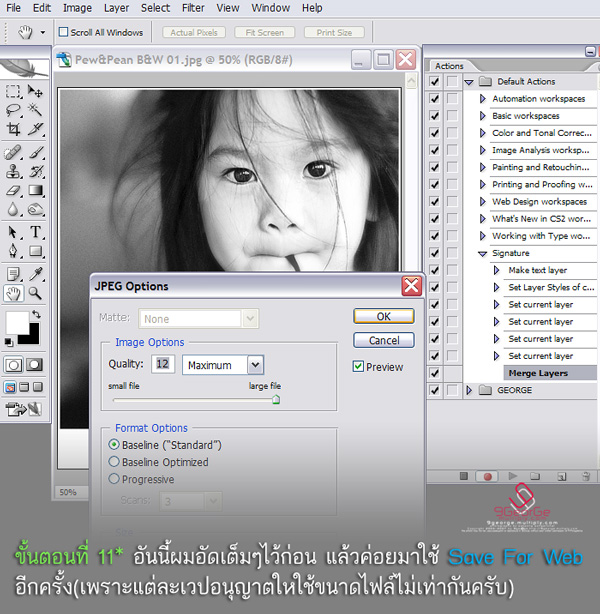600x614 pixels.
Task: Open the Filter menu
Action: (x=193, y=8)
